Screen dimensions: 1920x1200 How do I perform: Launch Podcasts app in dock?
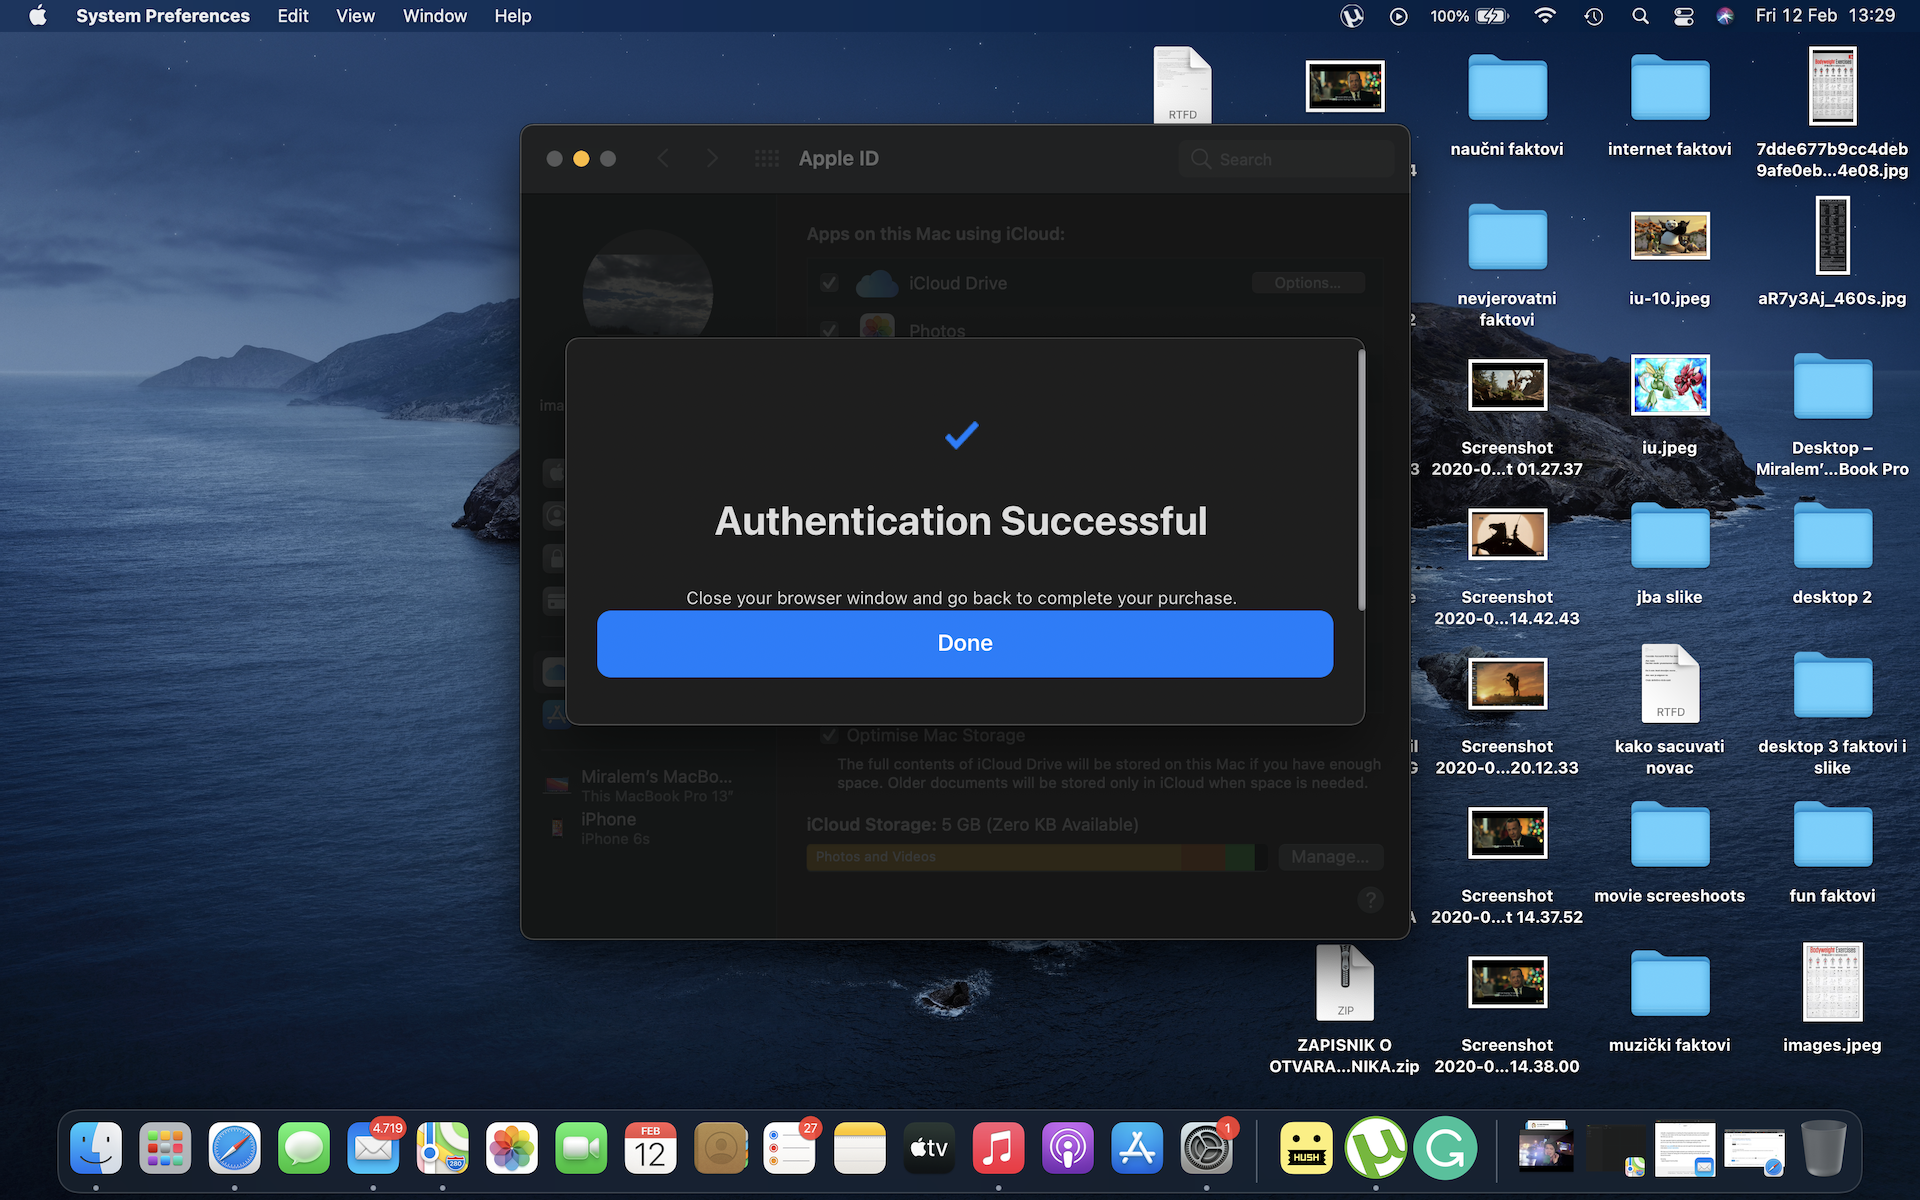pos(1067,1148)
